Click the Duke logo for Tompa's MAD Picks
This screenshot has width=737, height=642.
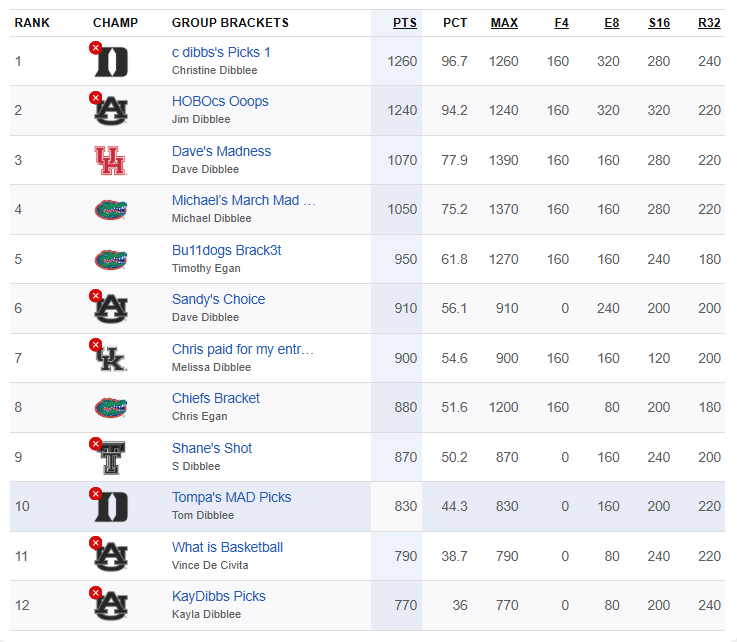[111, 507]
